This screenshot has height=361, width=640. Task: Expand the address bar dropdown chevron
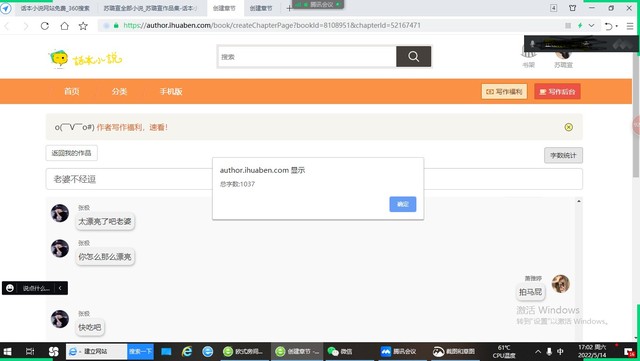pyautogui.click(x=591, y=25)
